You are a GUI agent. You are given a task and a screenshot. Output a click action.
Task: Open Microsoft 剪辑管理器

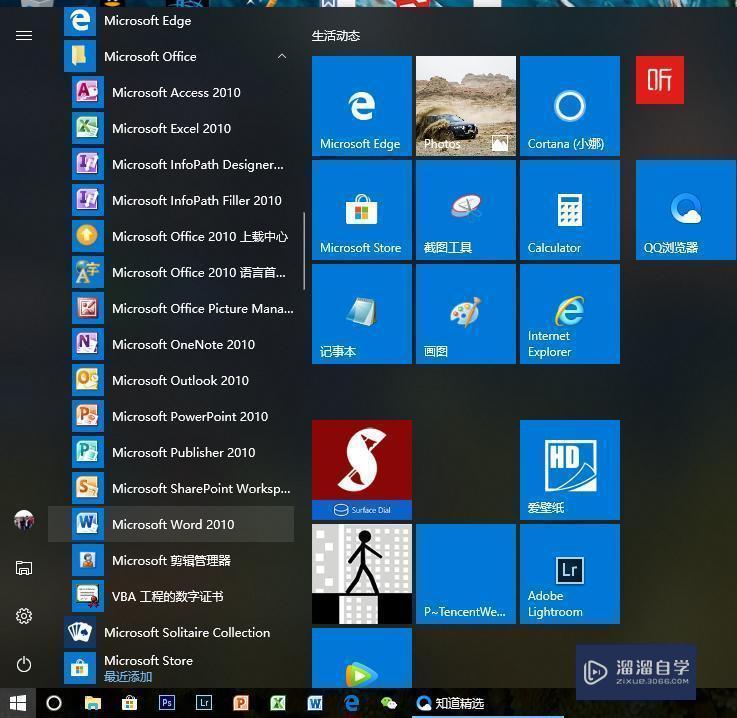tap(171, 561)
